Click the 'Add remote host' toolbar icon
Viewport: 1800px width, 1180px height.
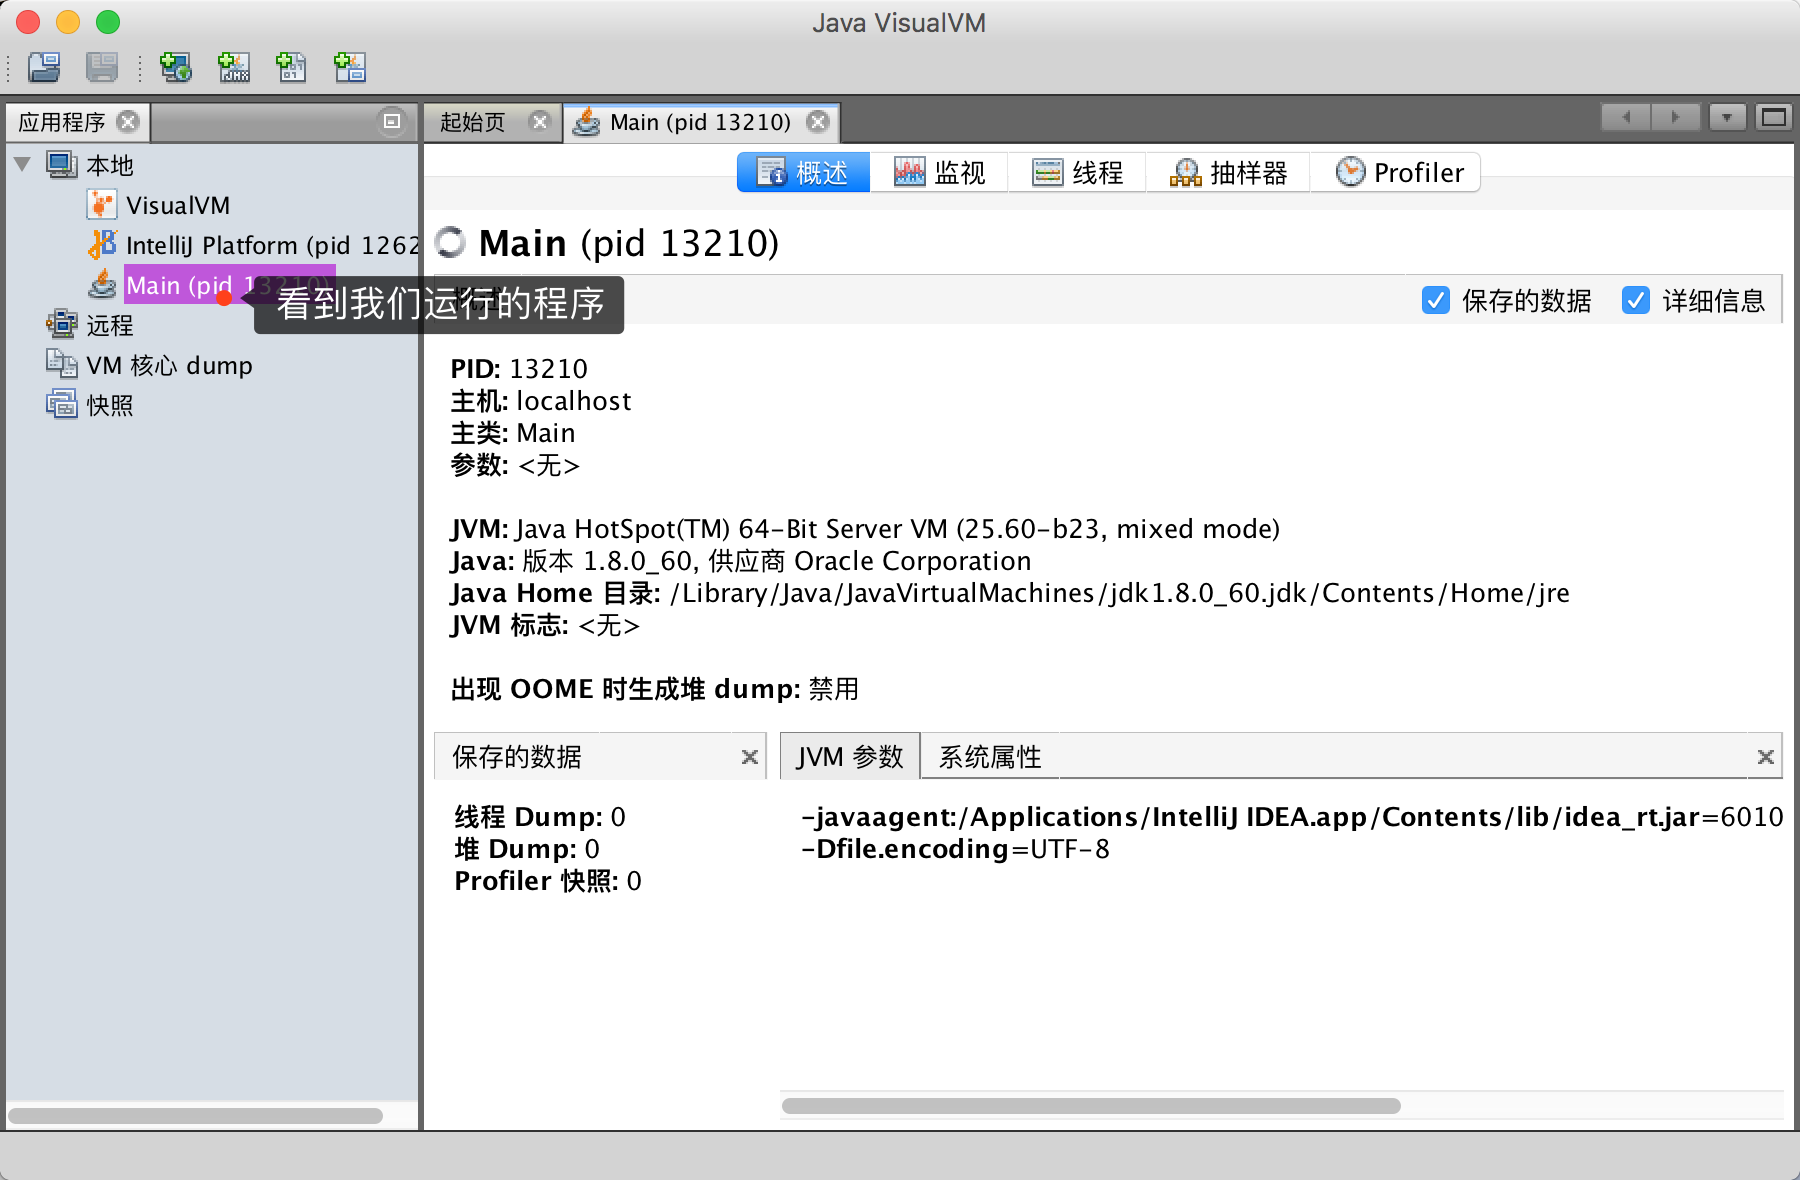176,68
